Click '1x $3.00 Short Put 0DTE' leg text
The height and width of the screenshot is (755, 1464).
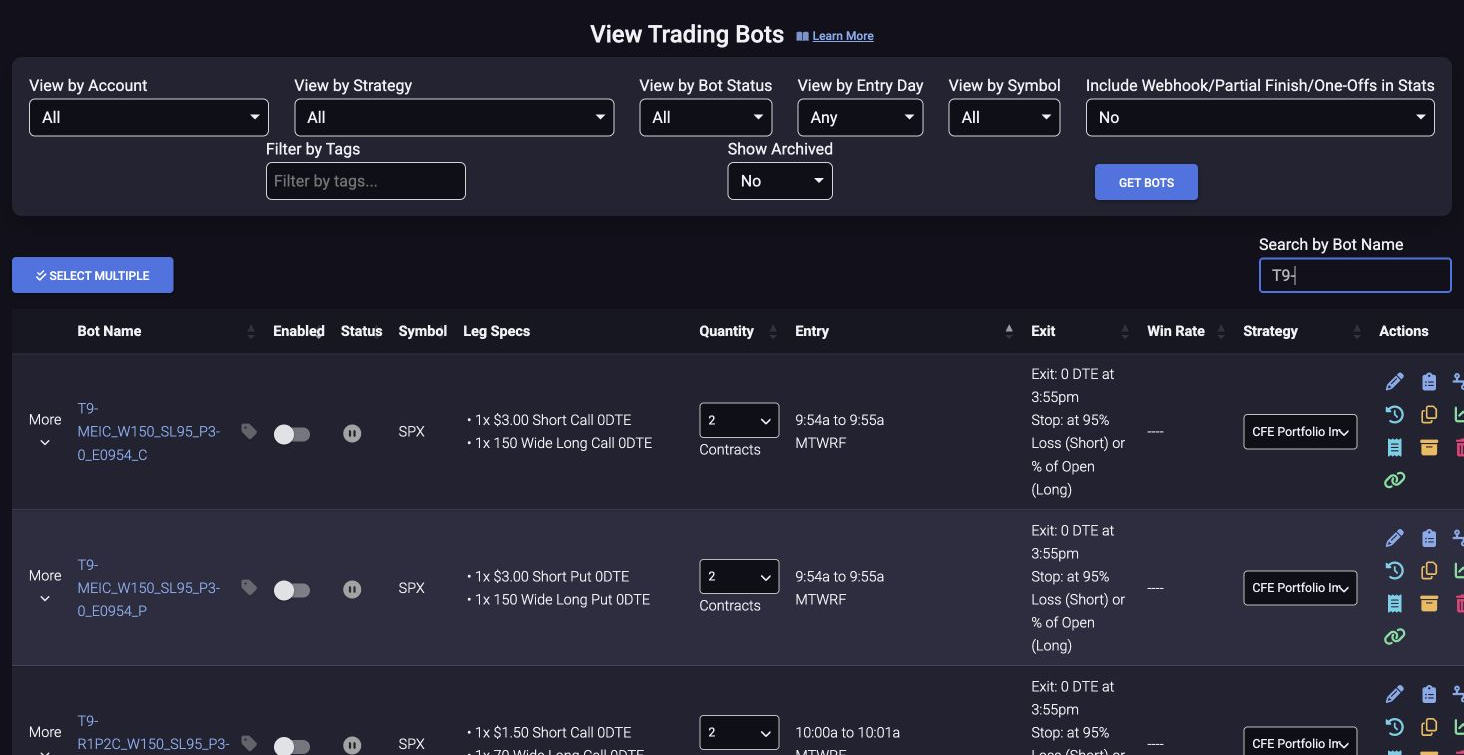point(552,576)
